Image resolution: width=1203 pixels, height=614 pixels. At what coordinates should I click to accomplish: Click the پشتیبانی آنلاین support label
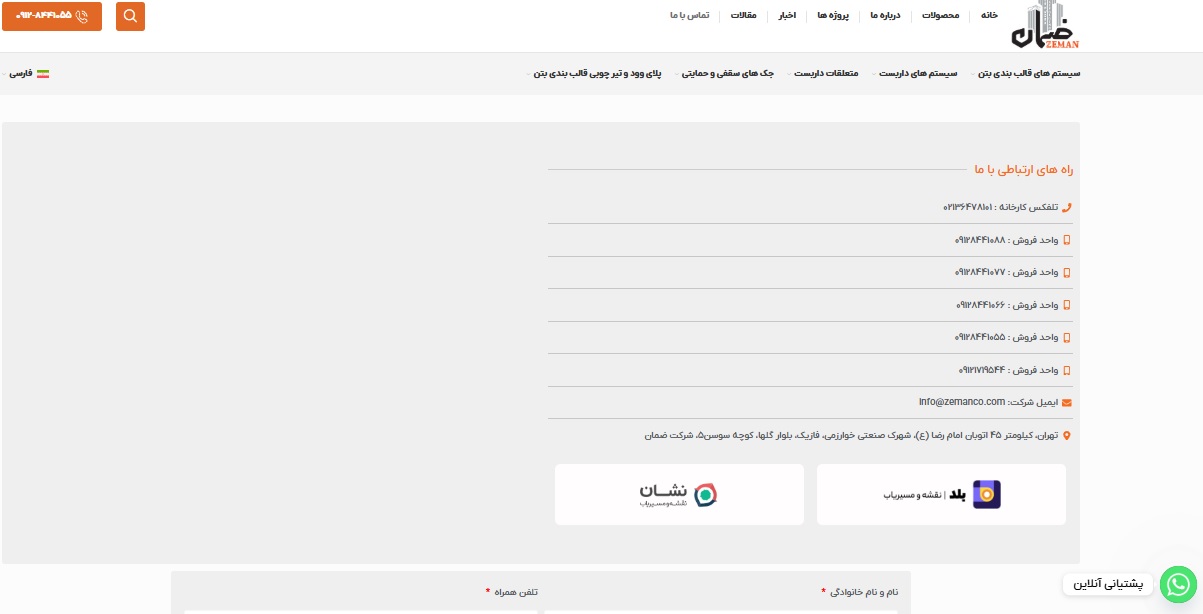pyautogui.click(x=1107, y=584)
